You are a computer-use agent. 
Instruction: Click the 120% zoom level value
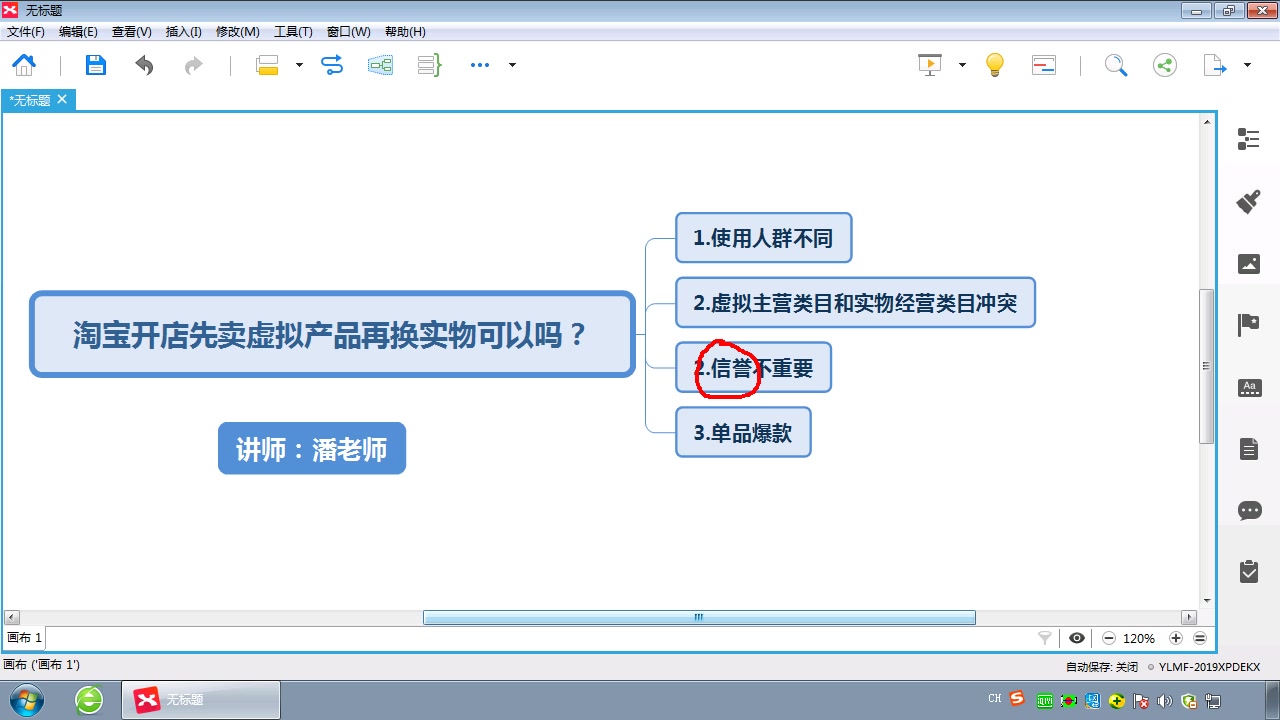[x=1139, y=638]
